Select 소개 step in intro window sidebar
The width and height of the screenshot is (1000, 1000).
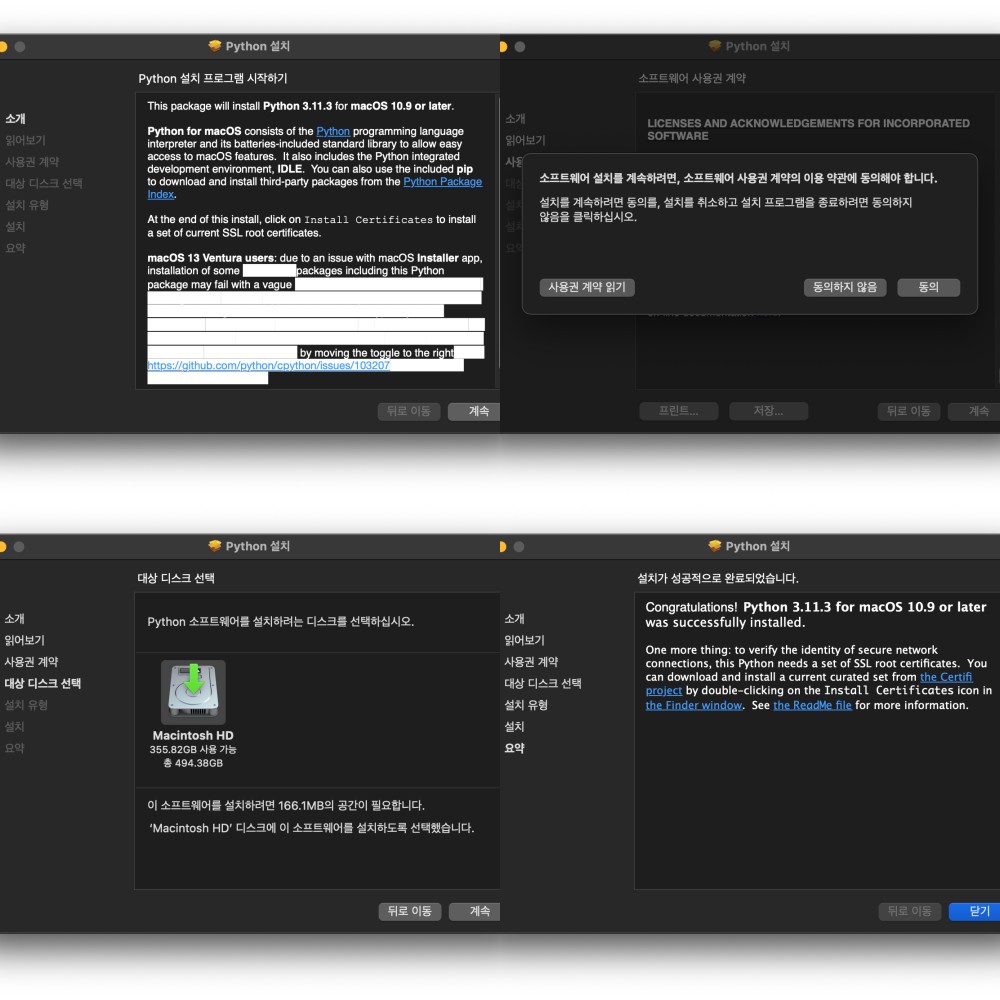point(15,119)
